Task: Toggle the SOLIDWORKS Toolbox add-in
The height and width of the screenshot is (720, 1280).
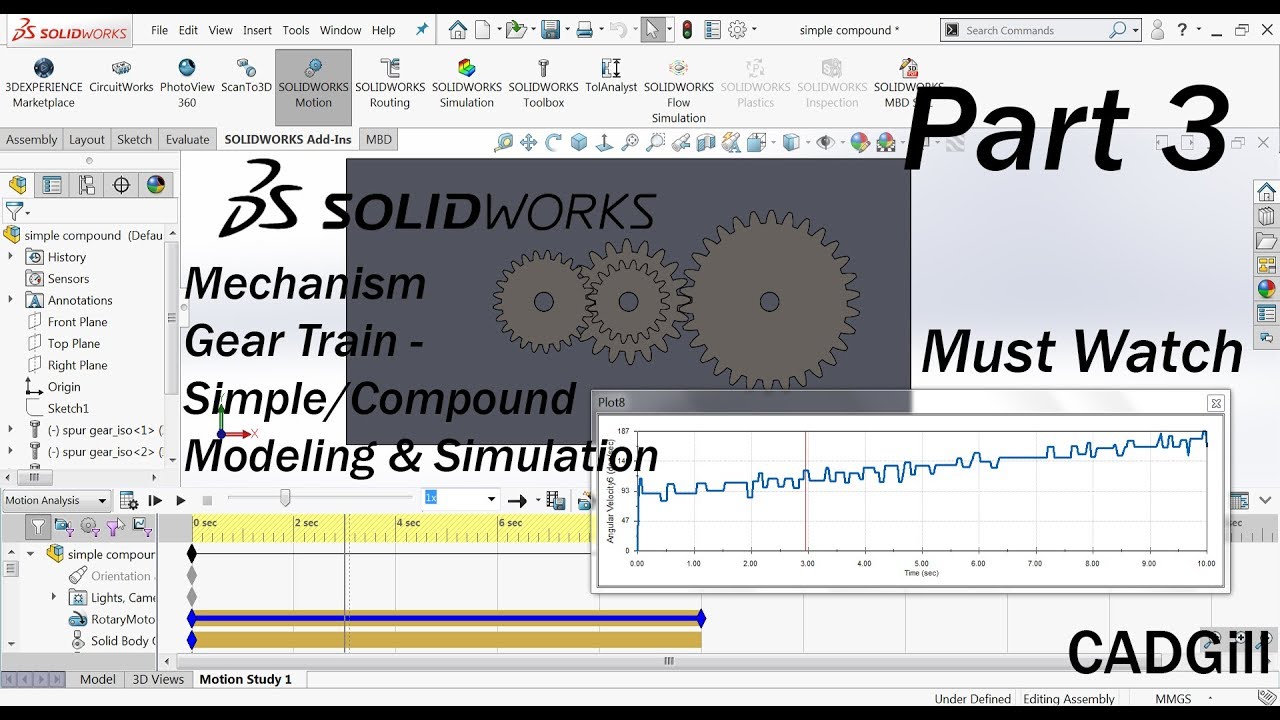Action: [x=543, y=85]
